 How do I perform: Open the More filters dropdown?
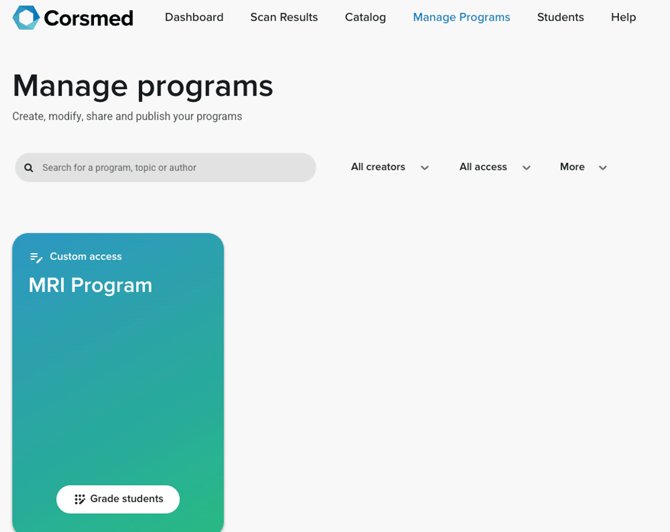coord(583,167)
